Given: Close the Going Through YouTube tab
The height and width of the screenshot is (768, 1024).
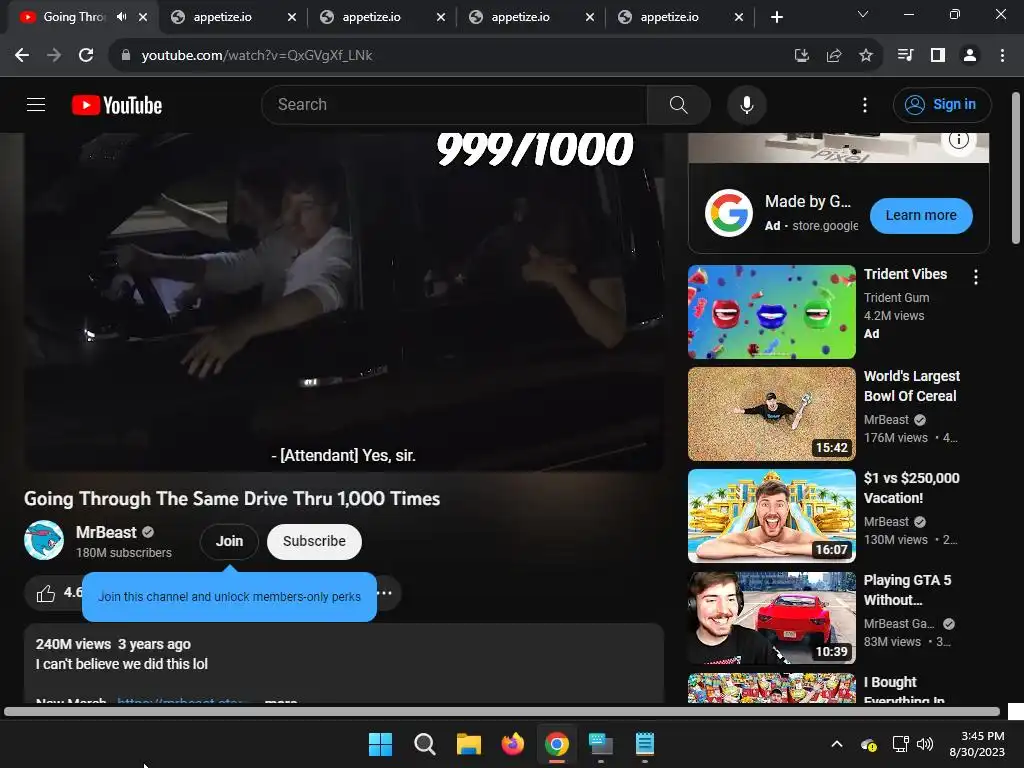Looking at the screenshot, I should click(x=143, y=17).
